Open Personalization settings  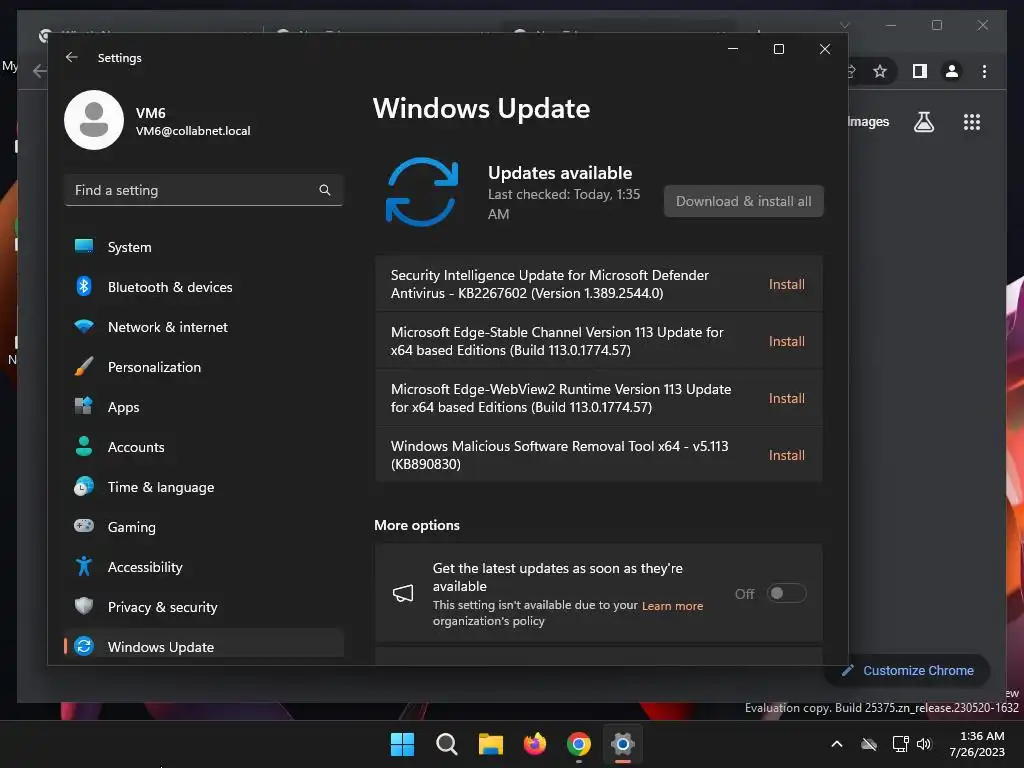(204, 367)
